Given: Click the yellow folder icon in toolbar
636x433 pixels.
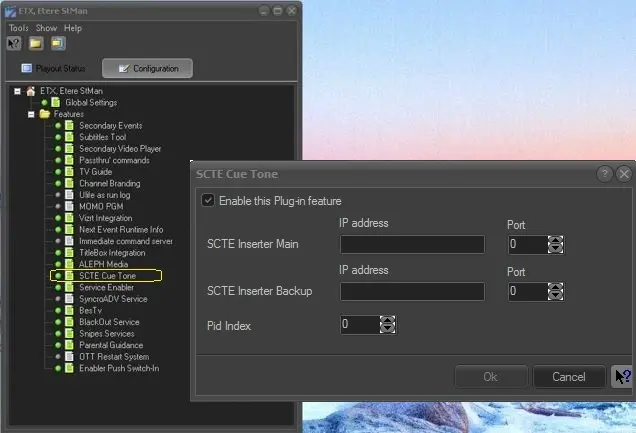Looking at the screenshot, I should [x=36, y=44].
